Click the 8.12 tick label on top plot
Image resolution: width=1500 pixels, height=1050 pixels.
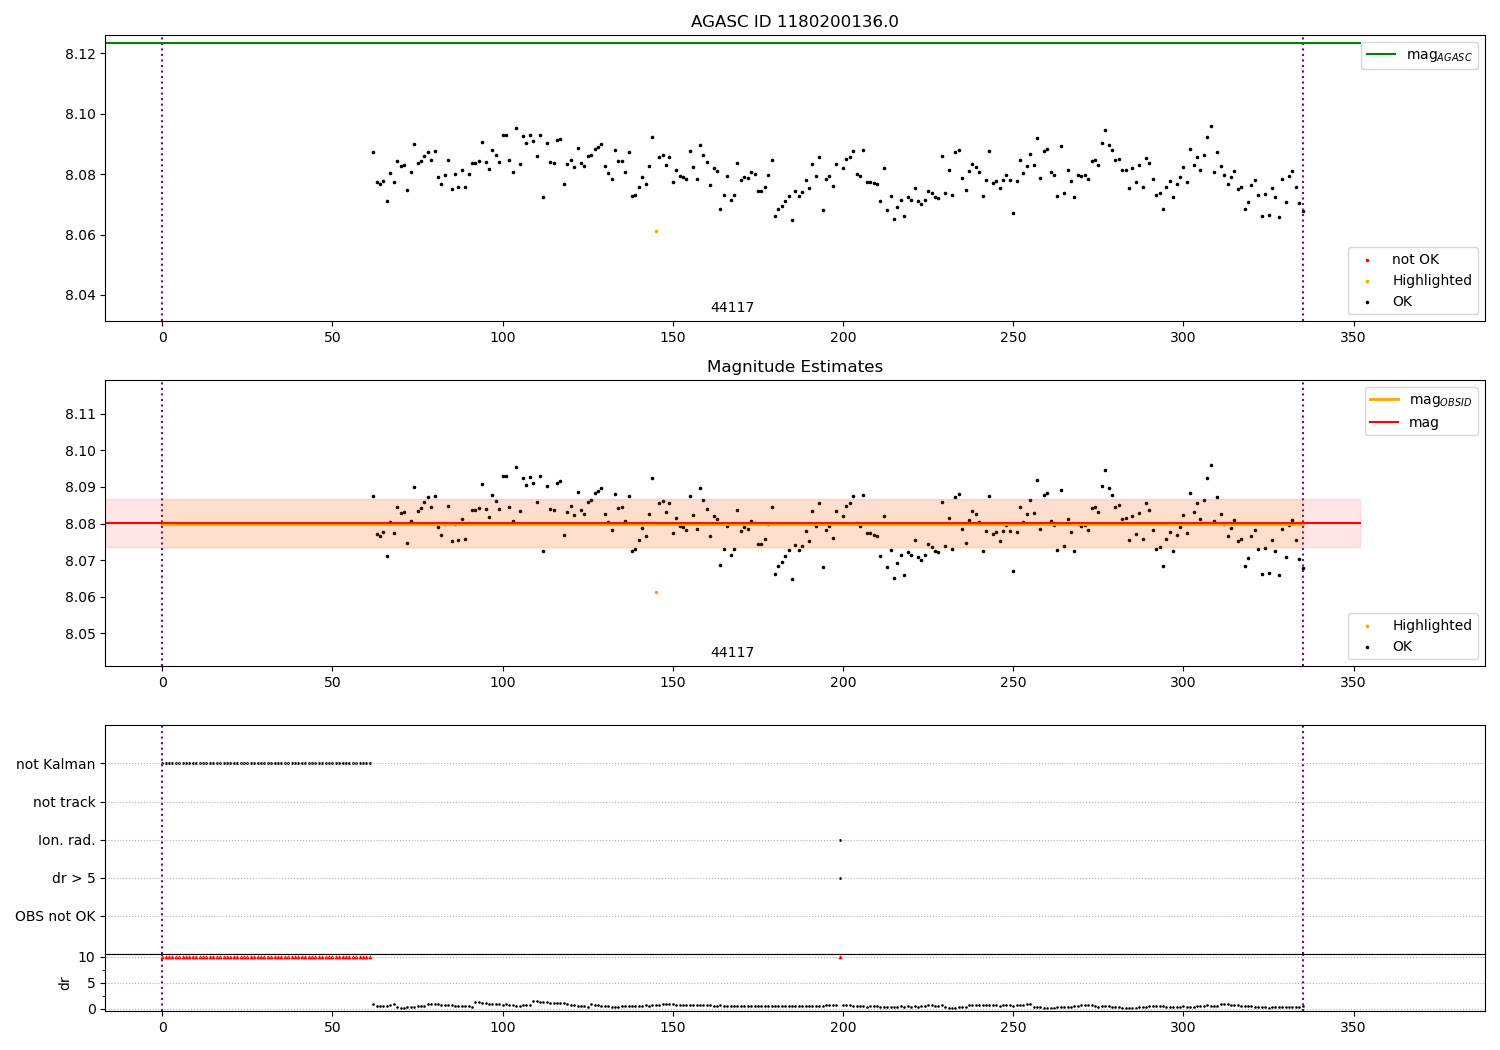[80, 54]
